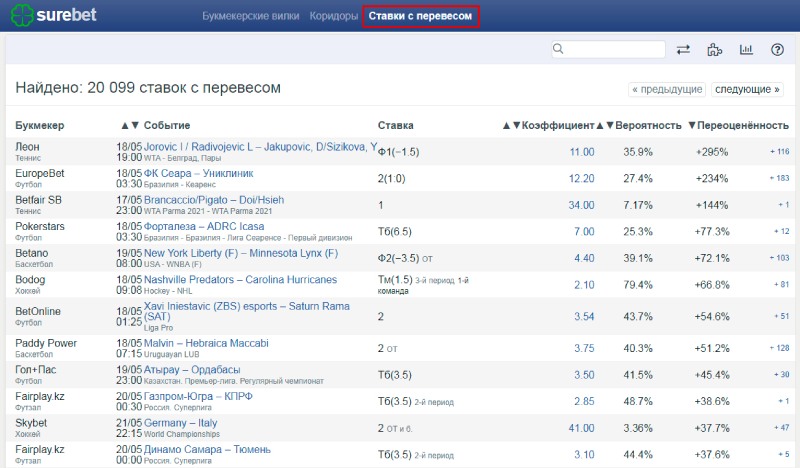Image resolution: width=800 pixels, height=468 pixels.
Task: Click coefficient 3.50 in Гол+Пас row
Action: tap(584, 375)
